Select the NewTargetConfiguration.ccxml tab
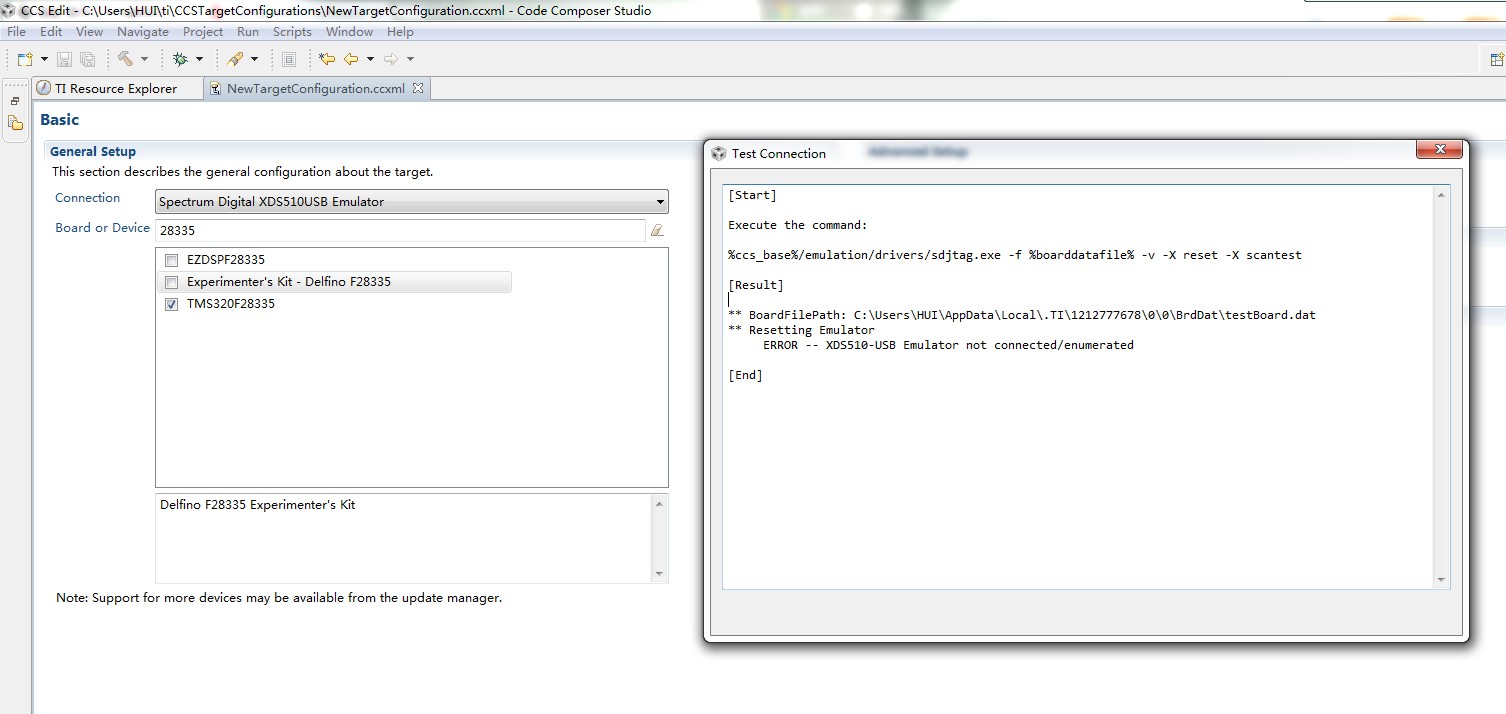Screen dimensions: 1506x714 [315, 88]
